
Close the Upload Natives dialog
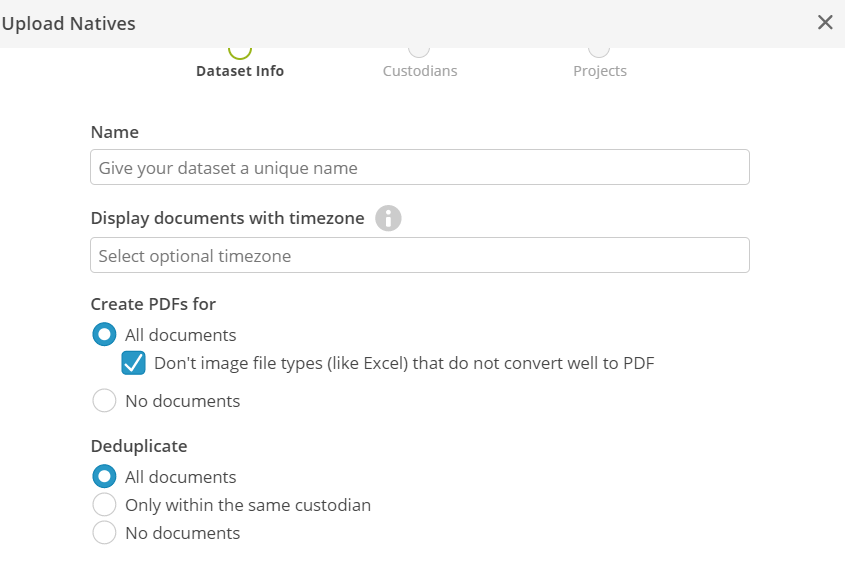pyautogui.click(x=825, y=23)
